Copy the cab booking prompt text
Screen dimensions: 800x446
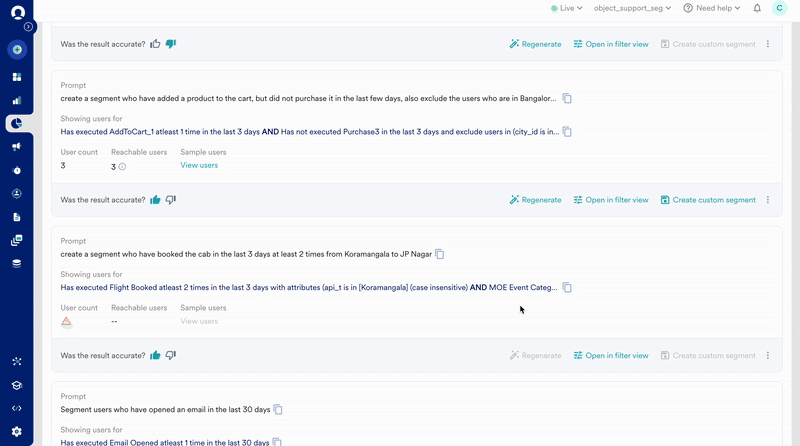(439, 254)
